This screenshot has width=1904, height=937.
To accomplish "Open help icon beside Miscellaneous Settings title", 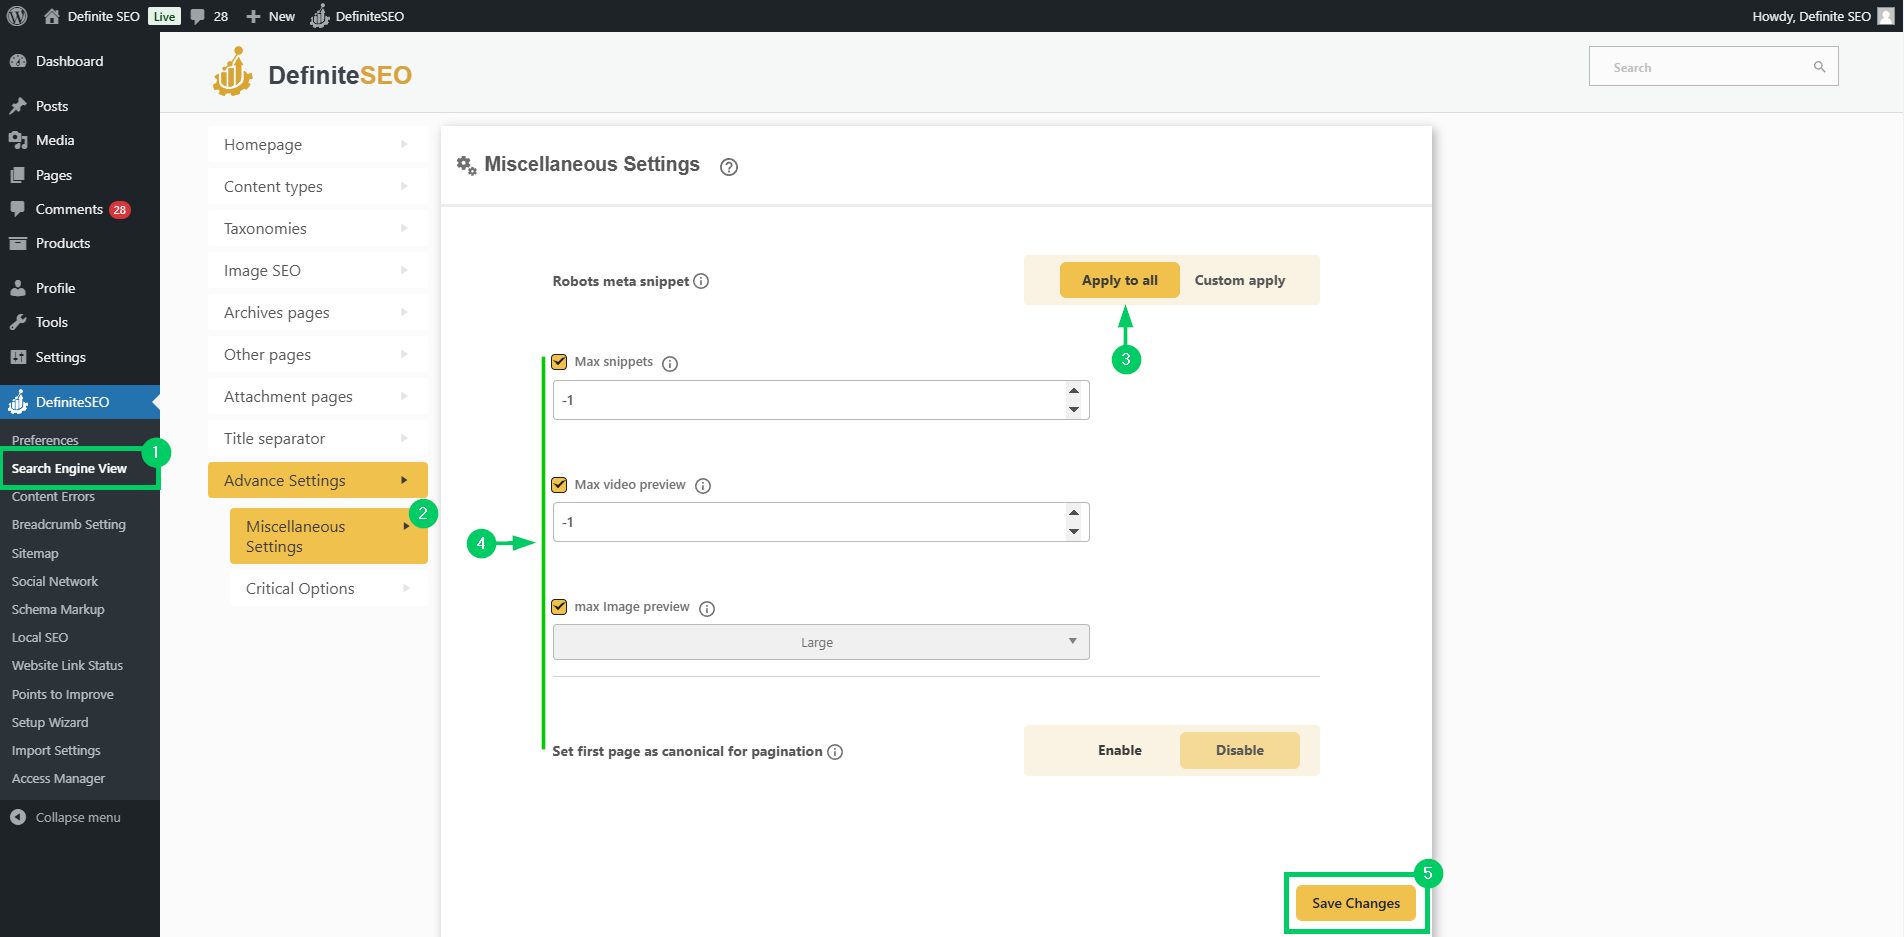I will tap(729, 167).
